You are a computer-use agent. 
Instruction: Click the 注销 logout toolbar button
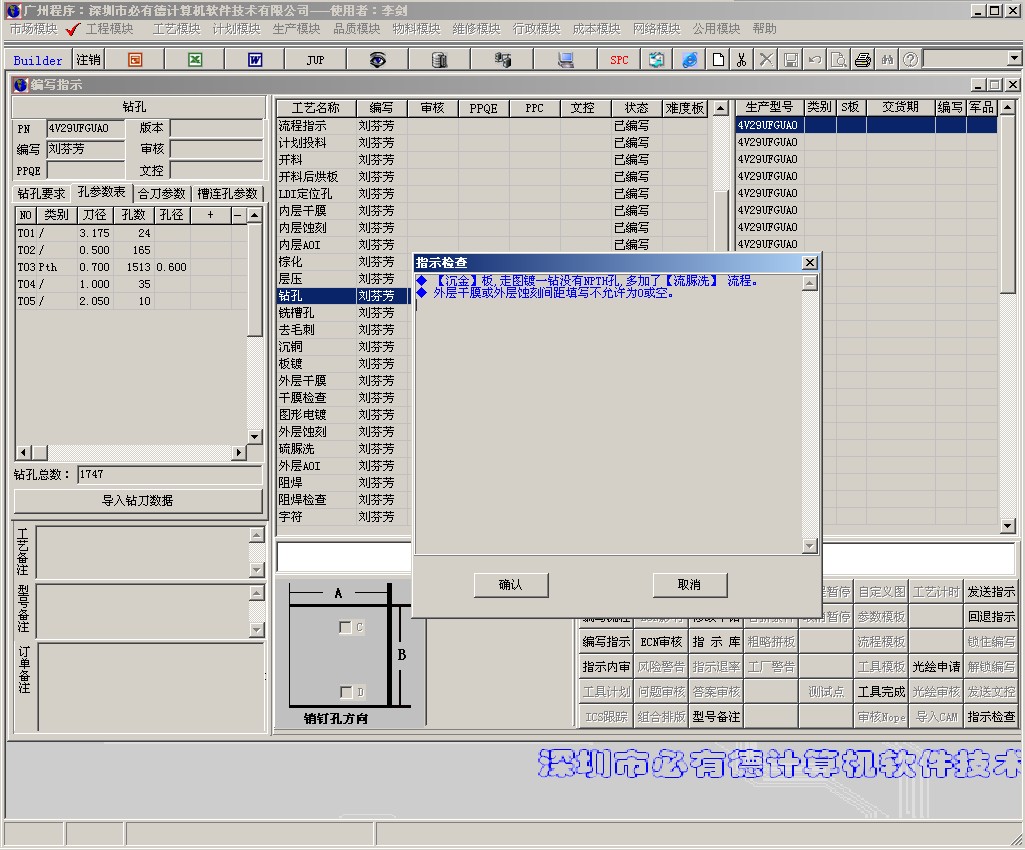[88, 60]
